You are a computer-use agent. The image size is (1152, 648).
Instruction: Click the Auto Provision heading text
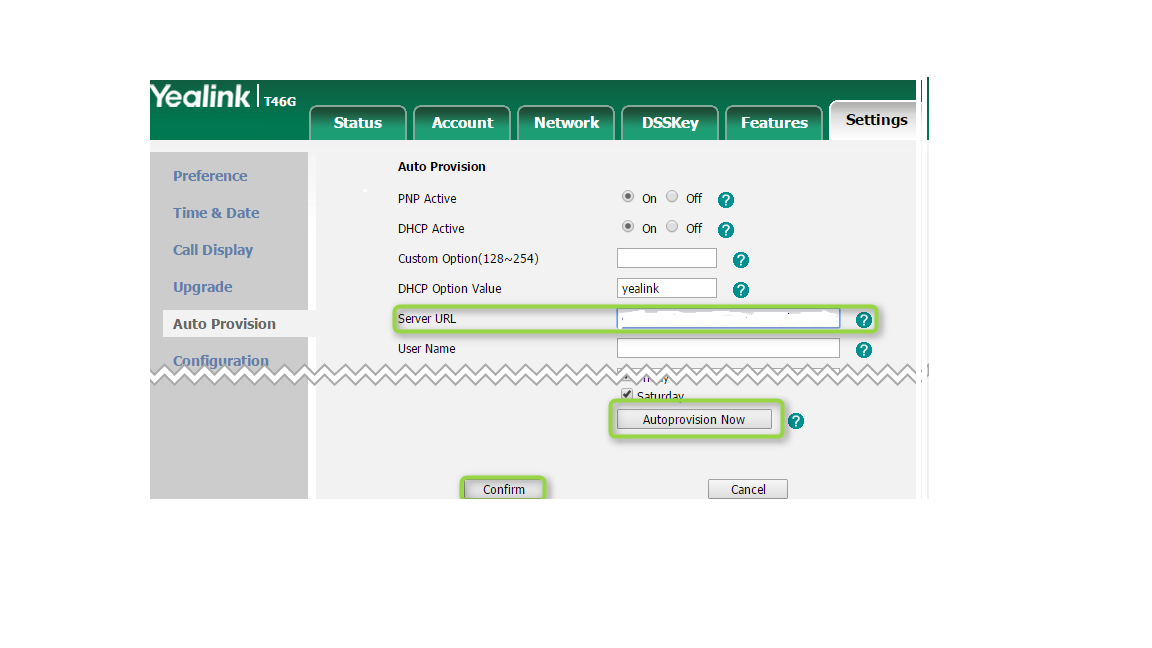coord(442,167)
